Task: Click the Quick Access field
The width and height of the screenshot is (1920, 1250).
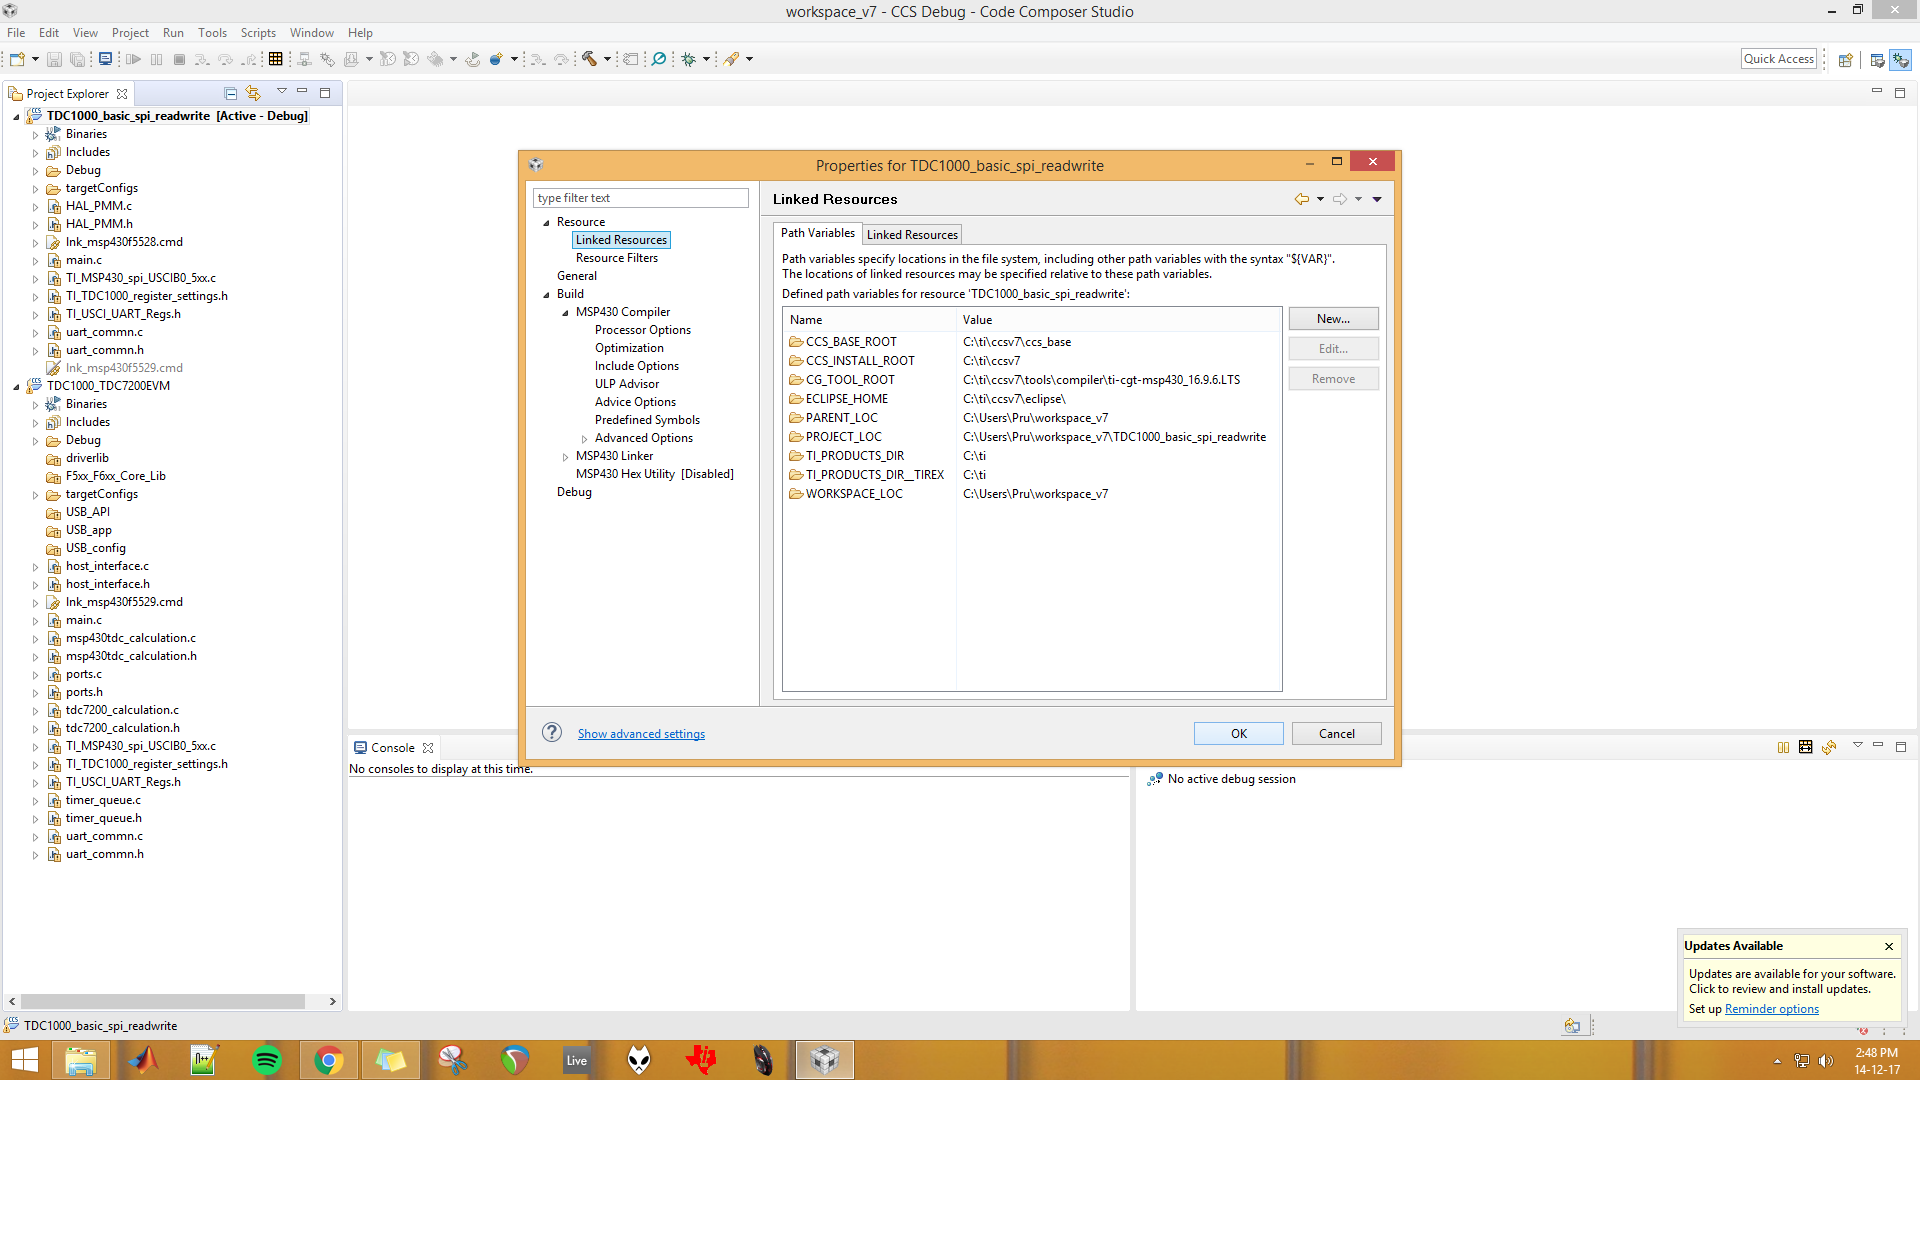Action: click(1778, 59)
